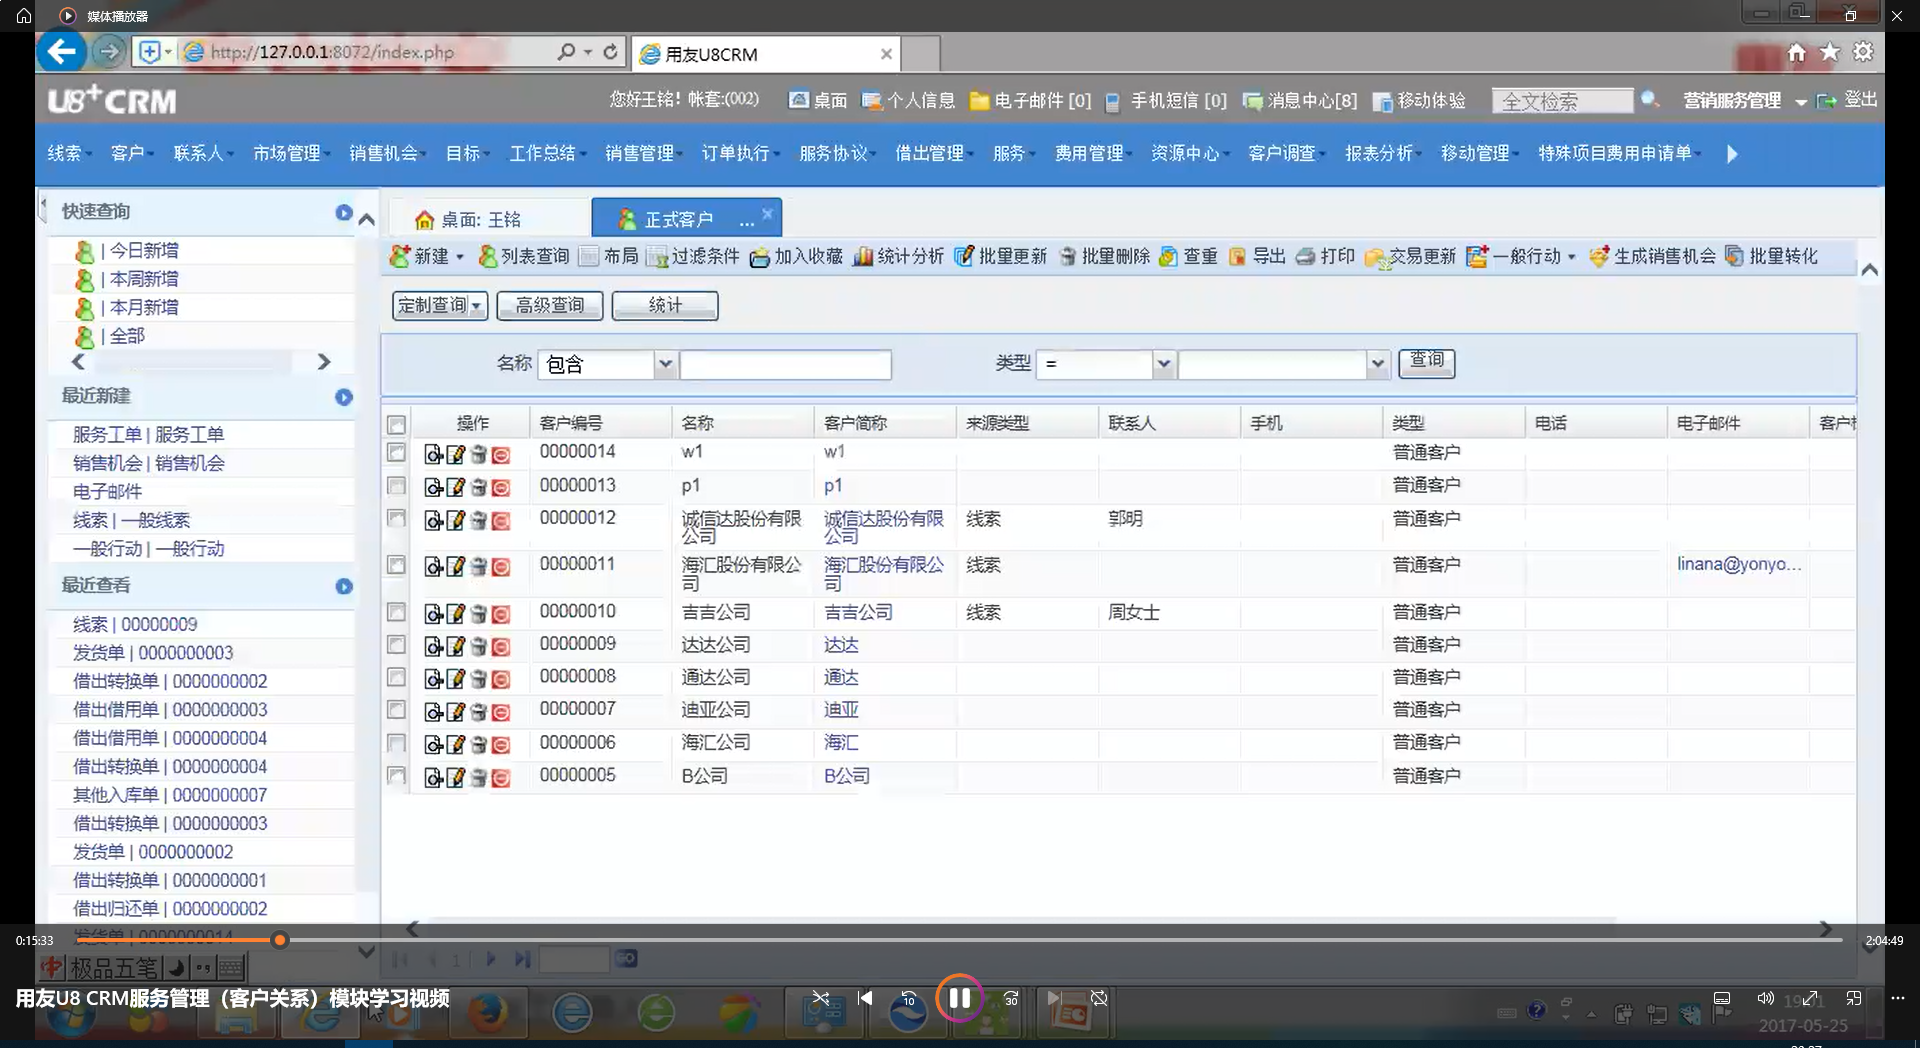1920x1048 pixels.
Task: Open the 名称 包含 operator dropdown
Action: click(x=665, y=365)
